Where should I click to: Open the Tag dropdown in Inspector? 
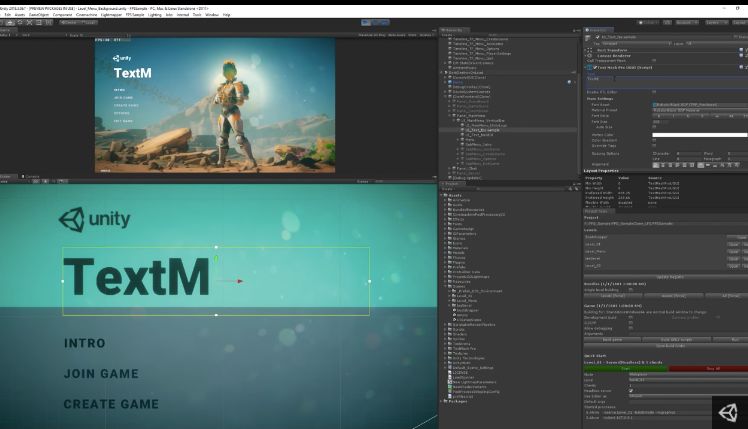pyautogui.click(x=636, y=44)
